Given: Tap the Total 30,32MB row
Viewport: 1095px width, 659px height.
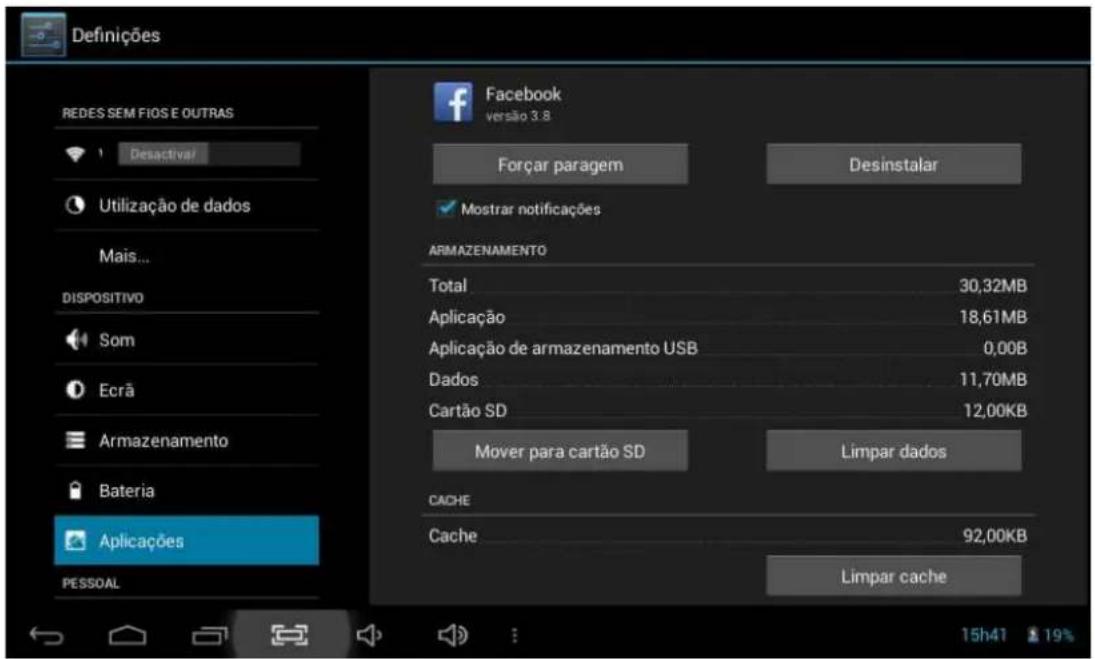Looking at the screenshot, I should click(x=728, y=286).
